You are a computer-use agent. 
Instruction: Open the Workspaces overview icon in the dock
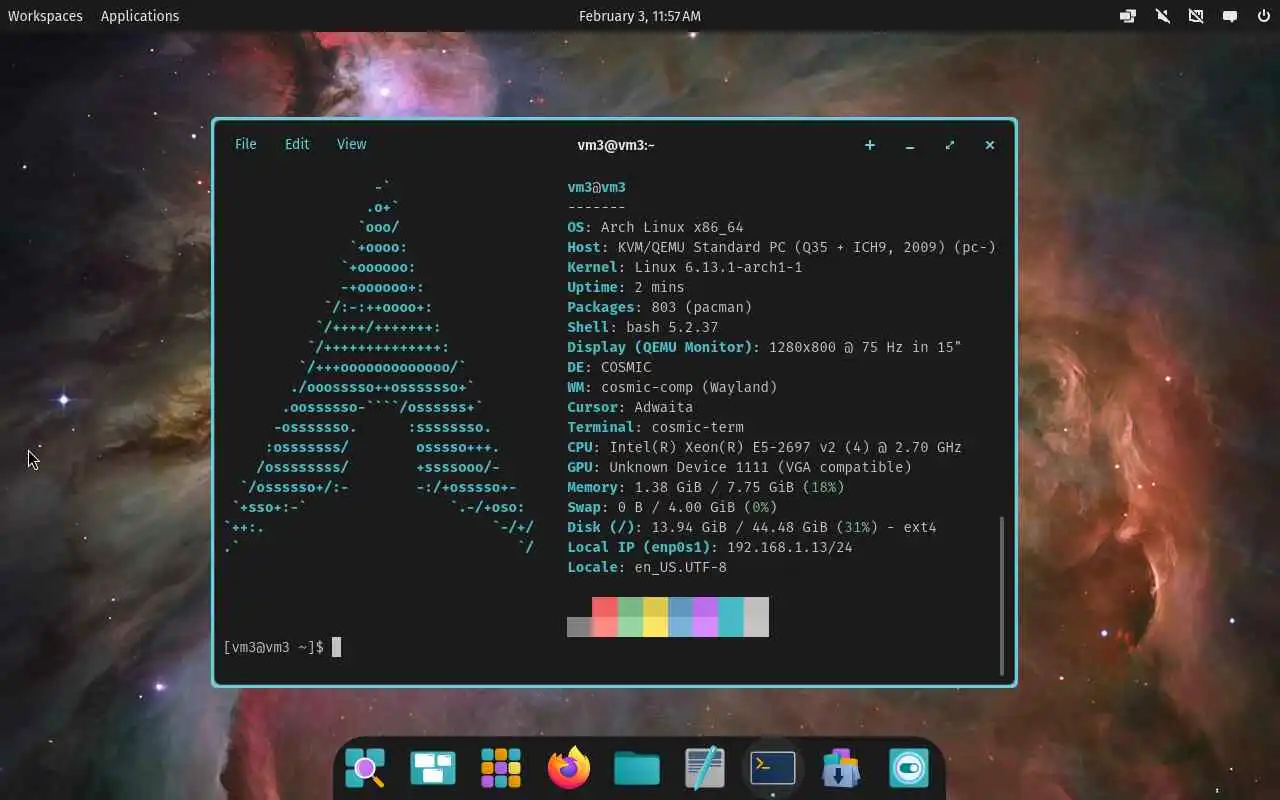coord(433,768)
